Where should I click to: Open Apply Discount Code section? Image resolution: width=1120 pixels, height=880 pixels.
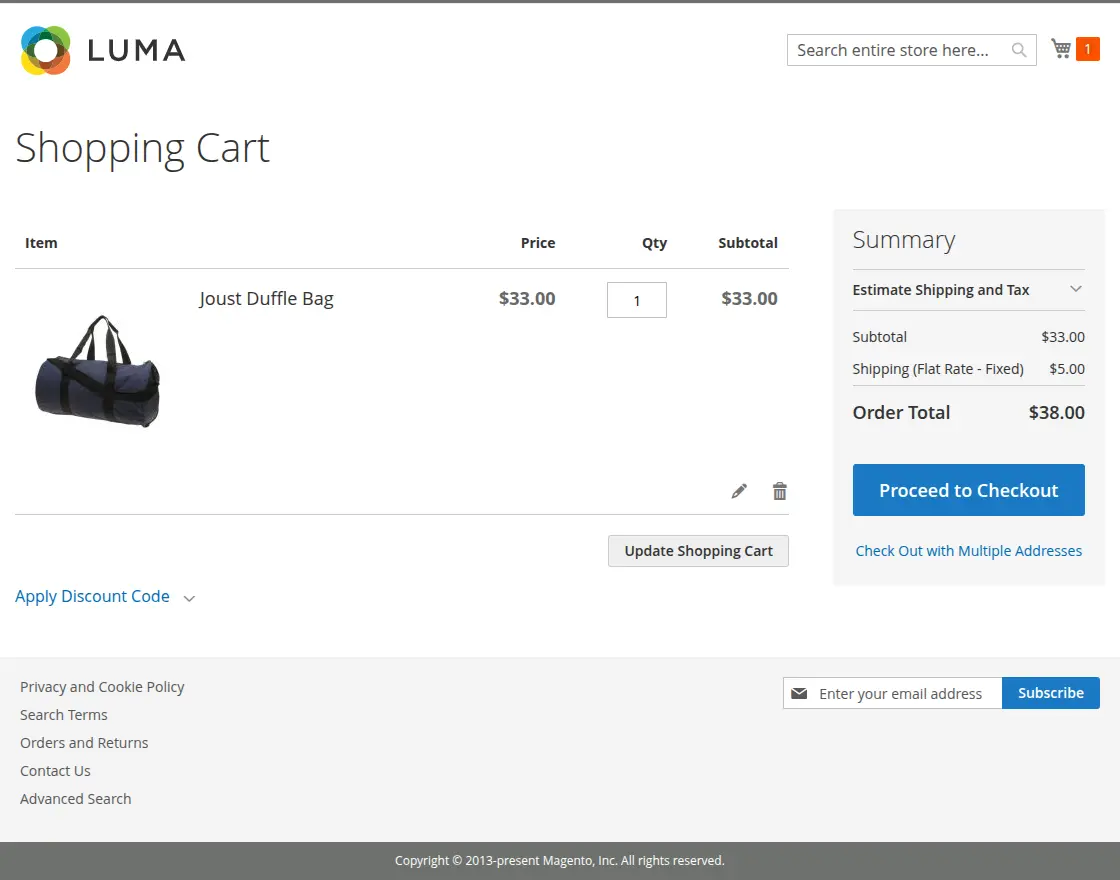pos(92,596)
